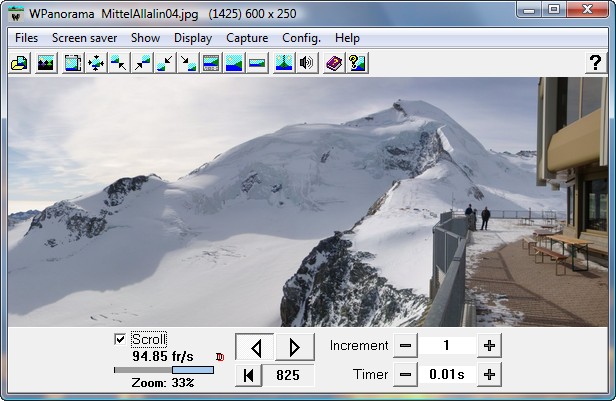
Task: Uncheck the Scroll checkbox
Action: (x=121, y=340)
